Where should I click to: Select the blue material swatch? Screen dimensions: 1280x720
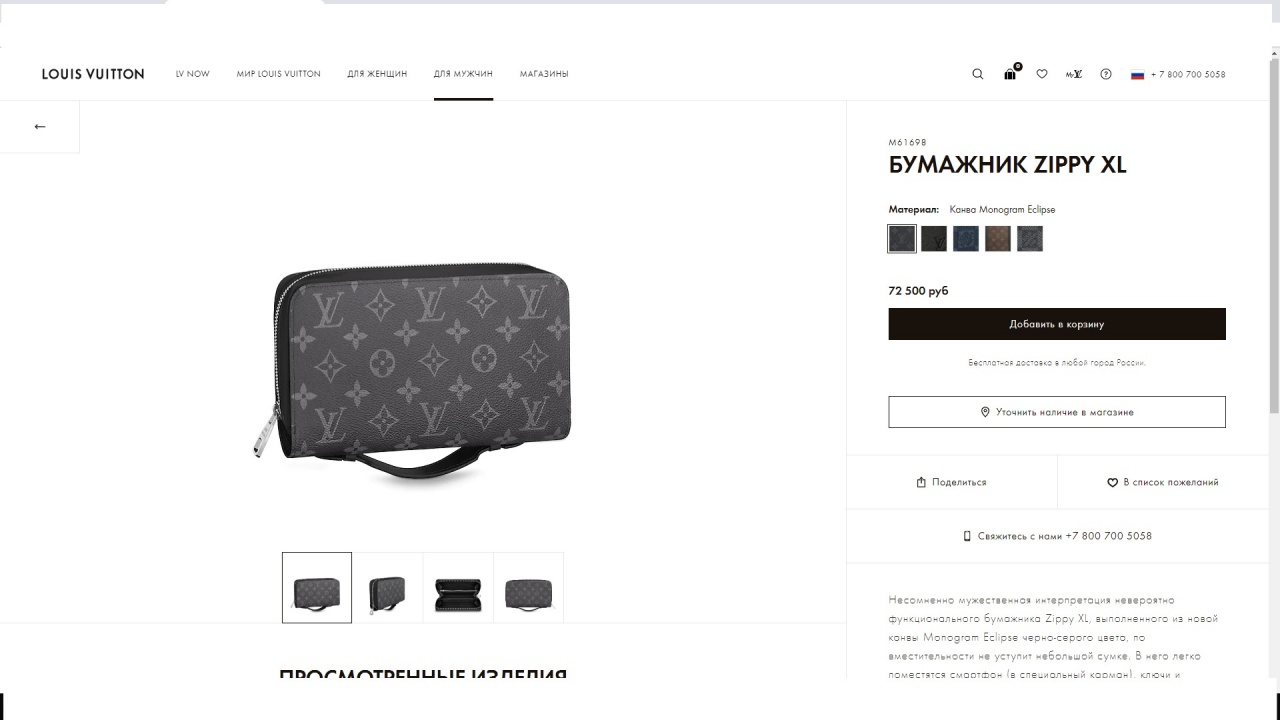click(x=966, y=239)
